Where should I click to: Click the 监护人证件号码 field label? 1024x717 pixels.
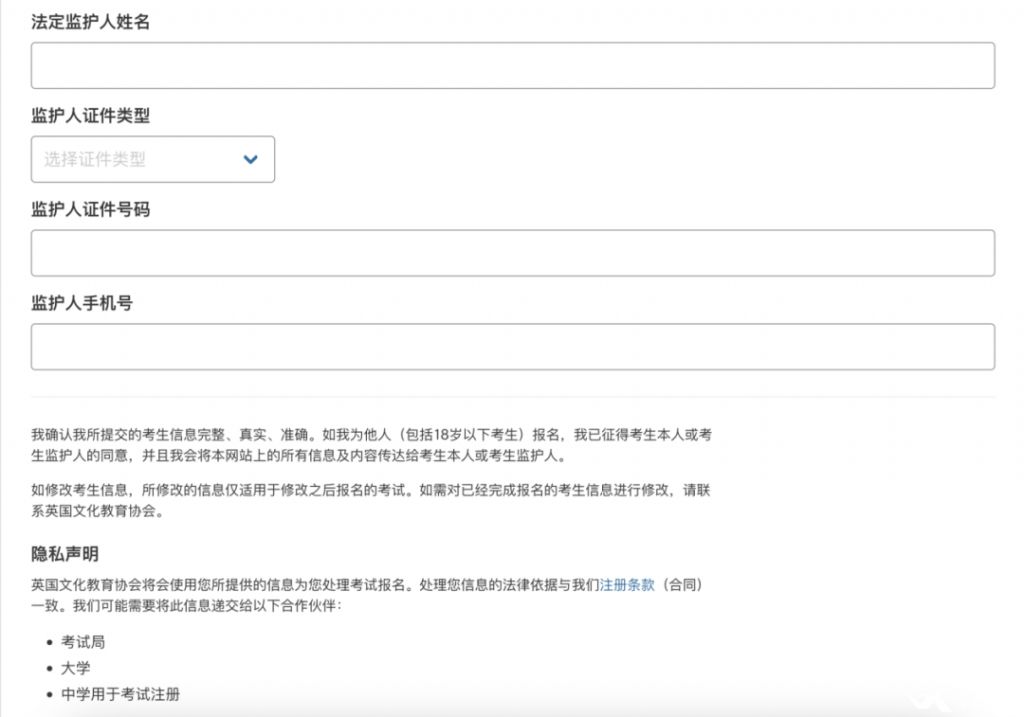coord(90,210)
